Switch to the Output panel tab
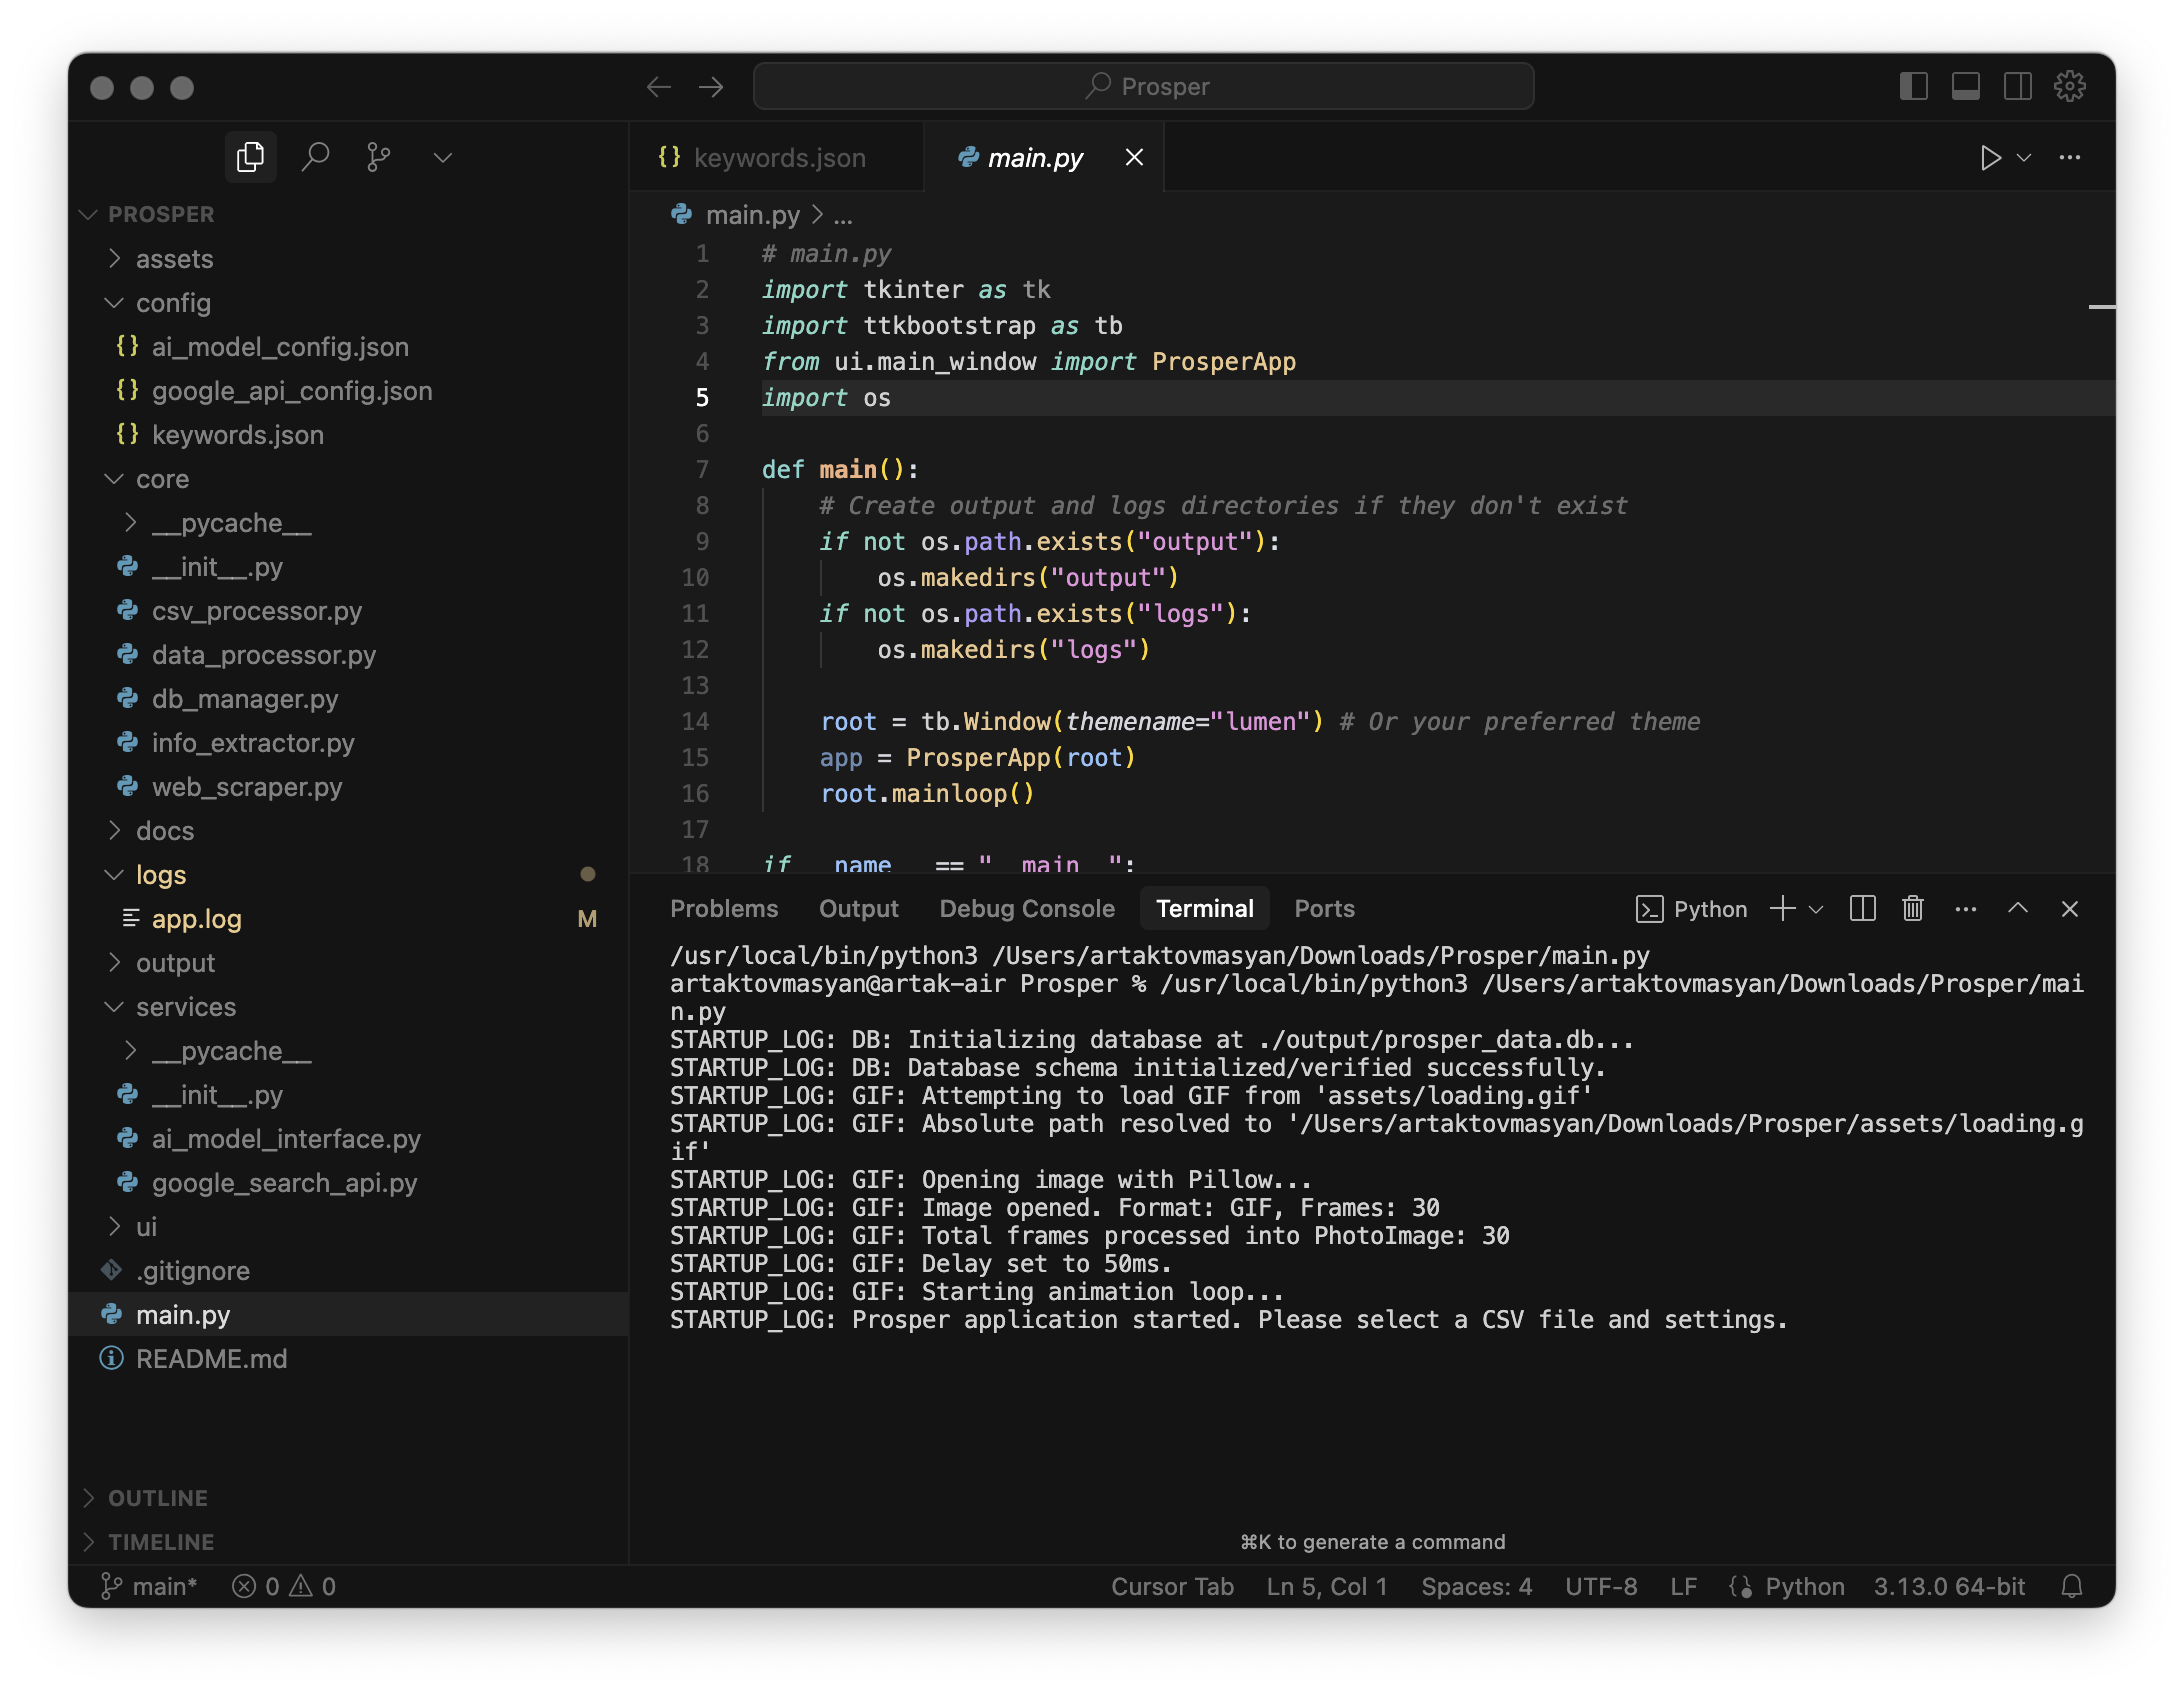The image size is (2184, 1692). (858, 909)
